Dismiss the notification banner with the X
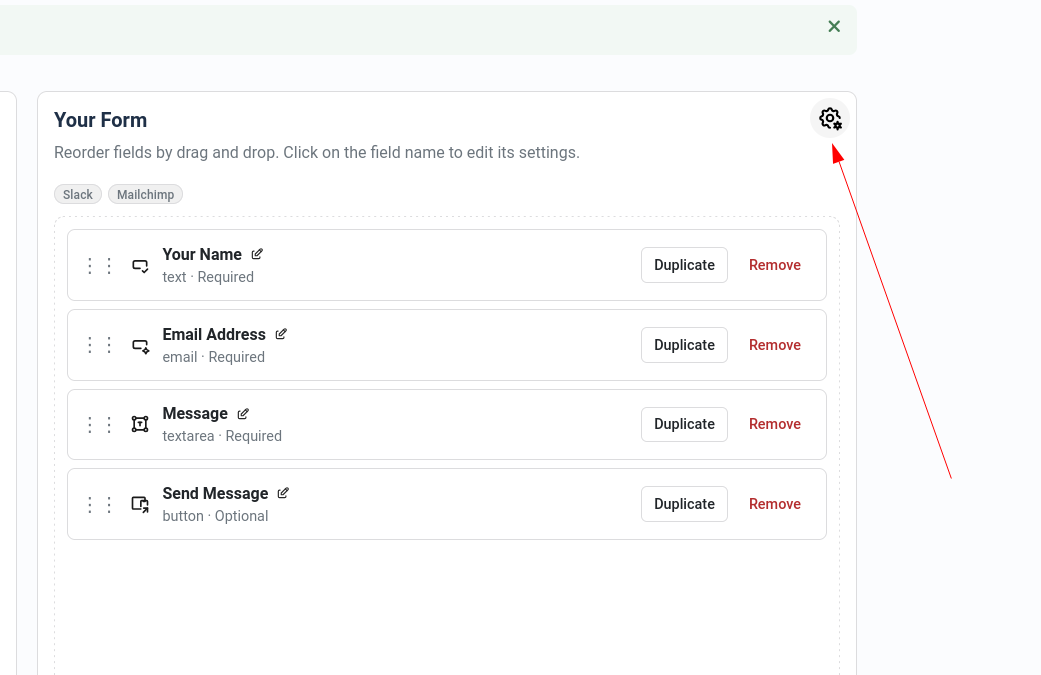Image resolution: width=1041 pixels, height=675 pixels. coord(834,26)
